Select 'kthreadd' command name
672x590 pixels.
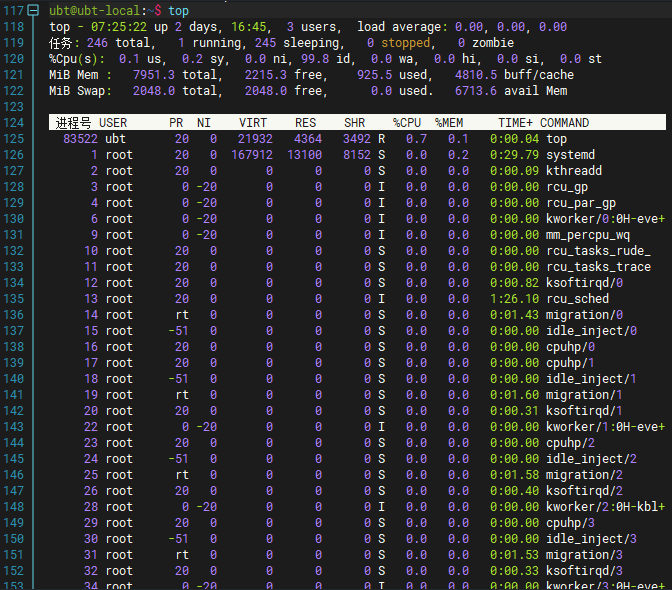coord(574,171)
